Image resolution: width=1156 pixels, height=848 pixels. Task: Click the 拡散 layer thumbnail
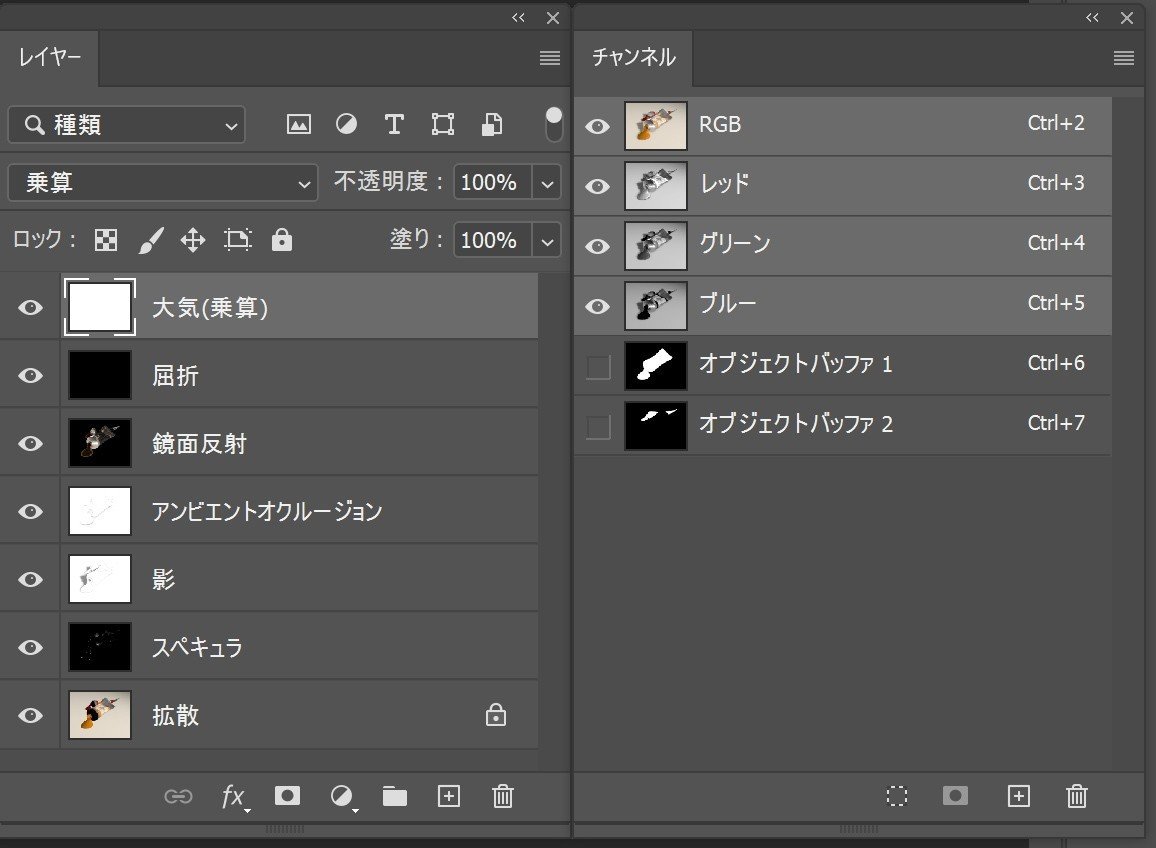tap(99, 715)
